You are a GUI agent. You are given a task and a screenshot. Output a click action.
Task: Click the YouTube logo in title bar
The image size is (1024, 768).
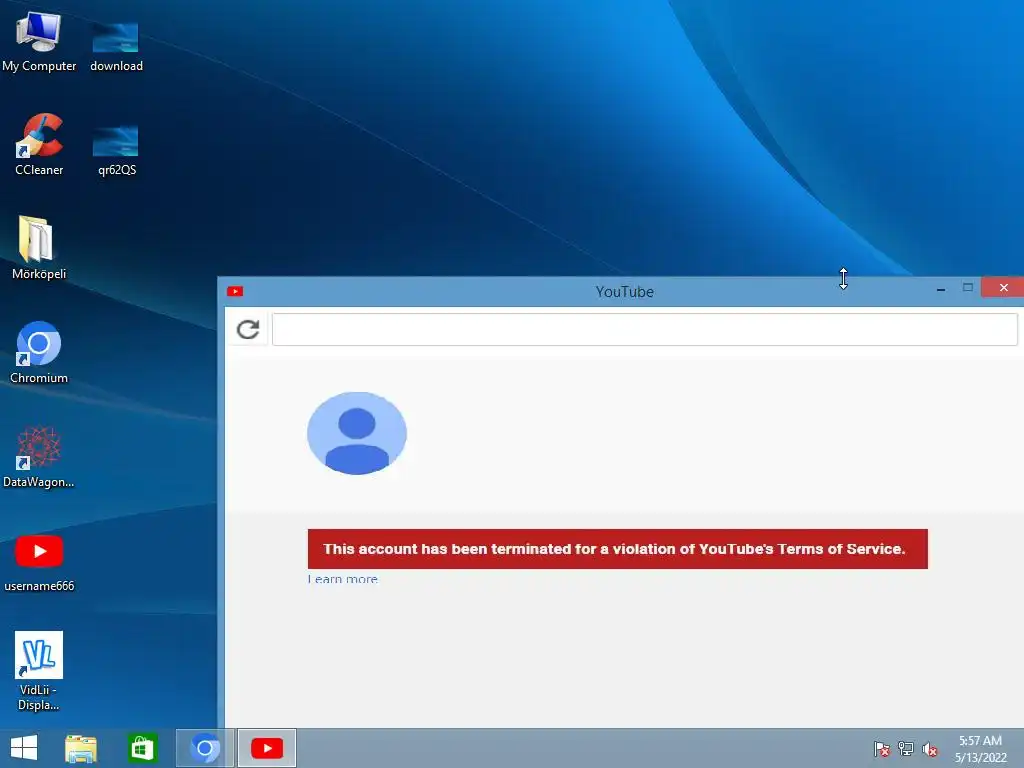coord(235,291)
